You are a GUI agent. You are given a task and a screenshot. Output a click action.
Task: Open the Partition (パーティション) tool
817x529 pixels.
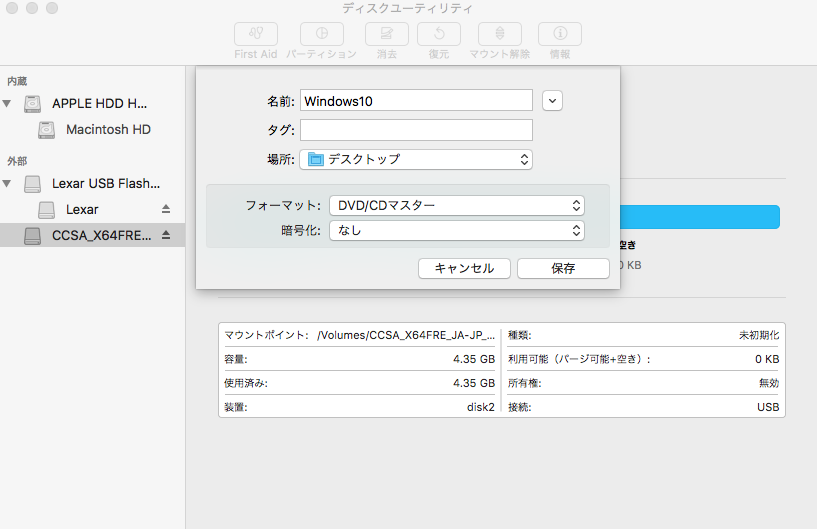(321, 34)
